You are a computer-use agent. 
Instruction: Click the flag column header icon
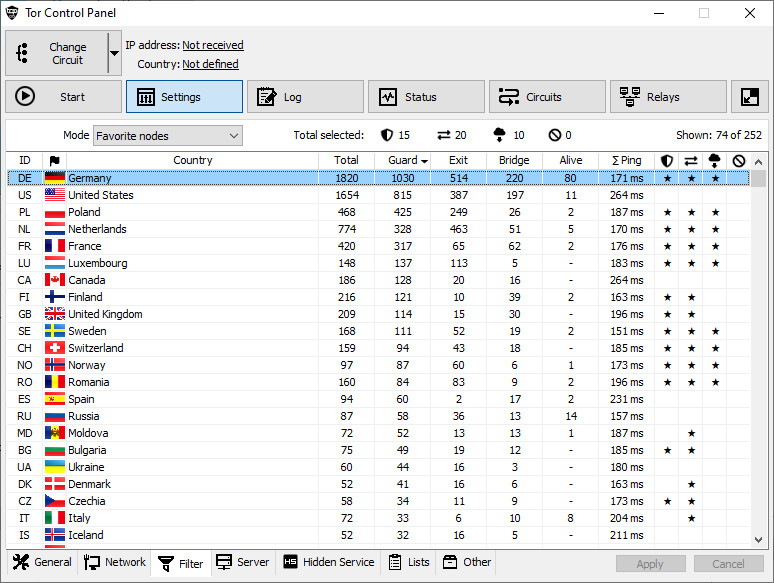pos(54,160)
